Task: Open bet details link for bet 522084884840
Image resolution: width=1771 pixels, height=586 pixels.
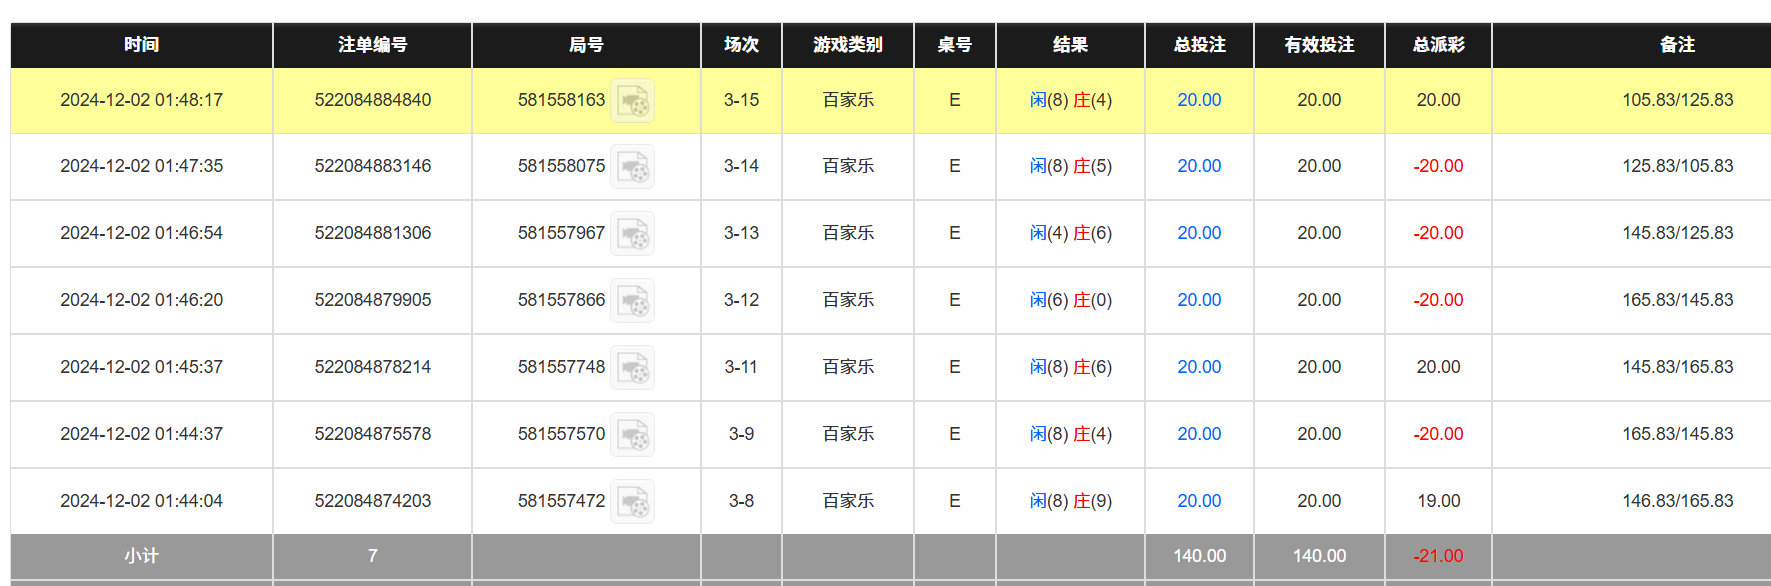Action: point(371,100)
